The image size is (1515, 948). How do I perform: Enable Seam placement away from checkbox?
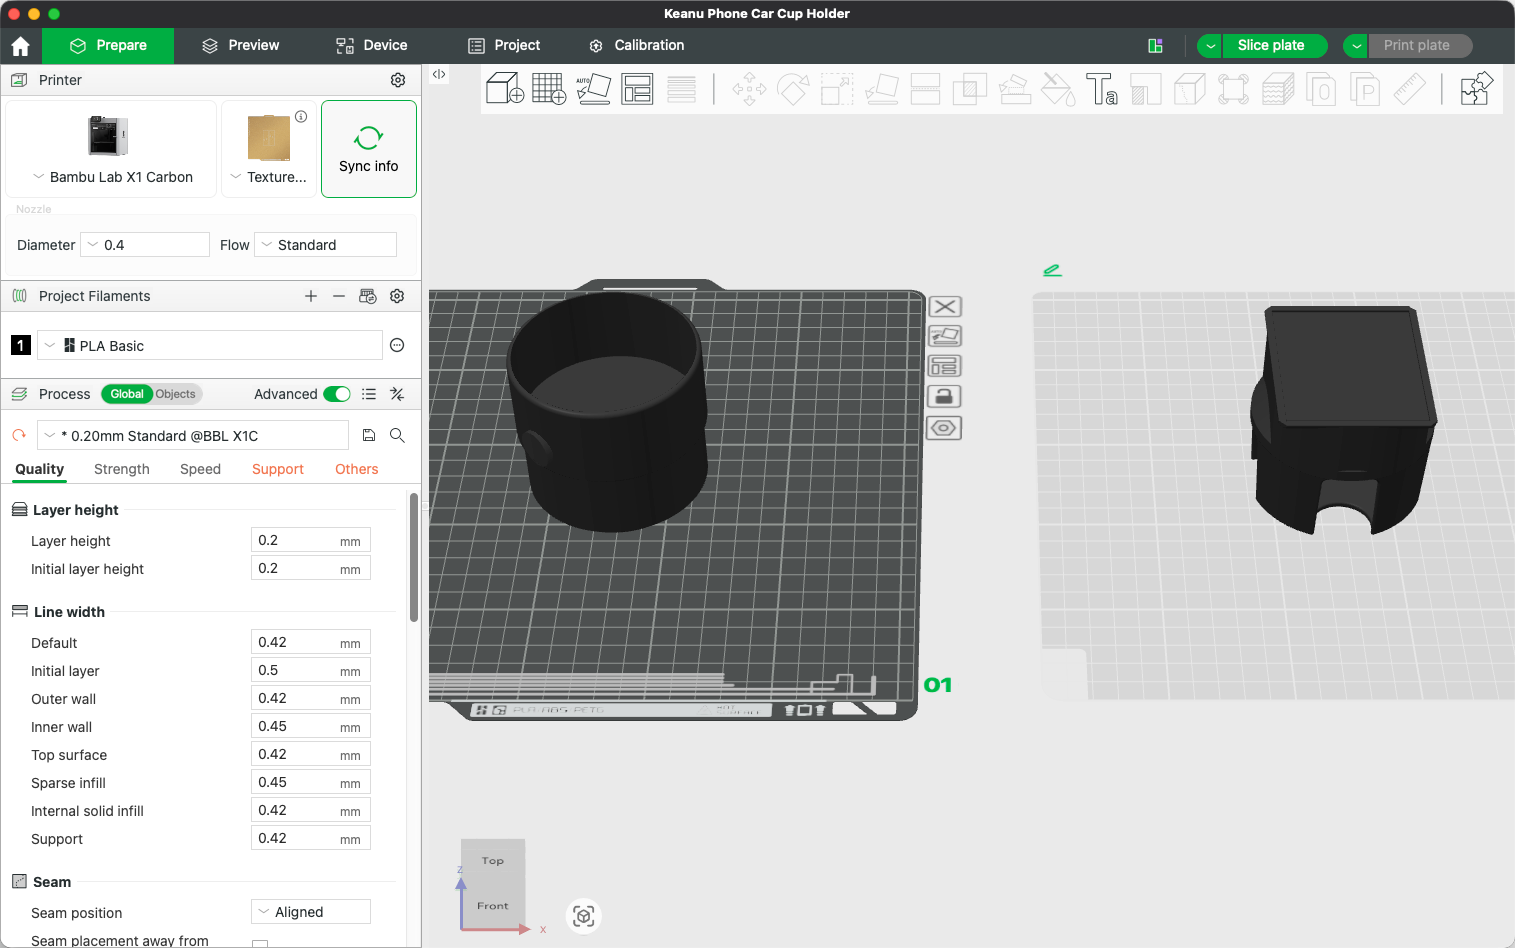pyautogui.click(x=260, y=942)
